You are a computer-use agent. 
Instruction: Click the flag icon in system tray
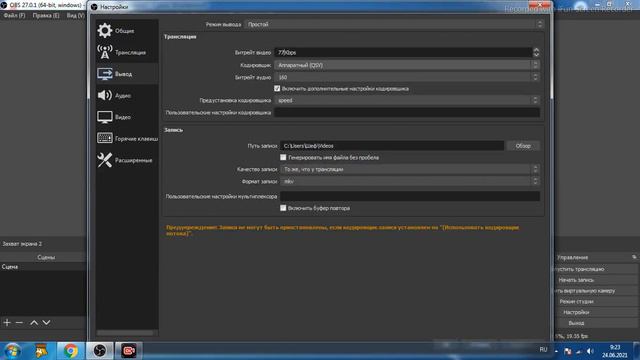tap(568, 351)
